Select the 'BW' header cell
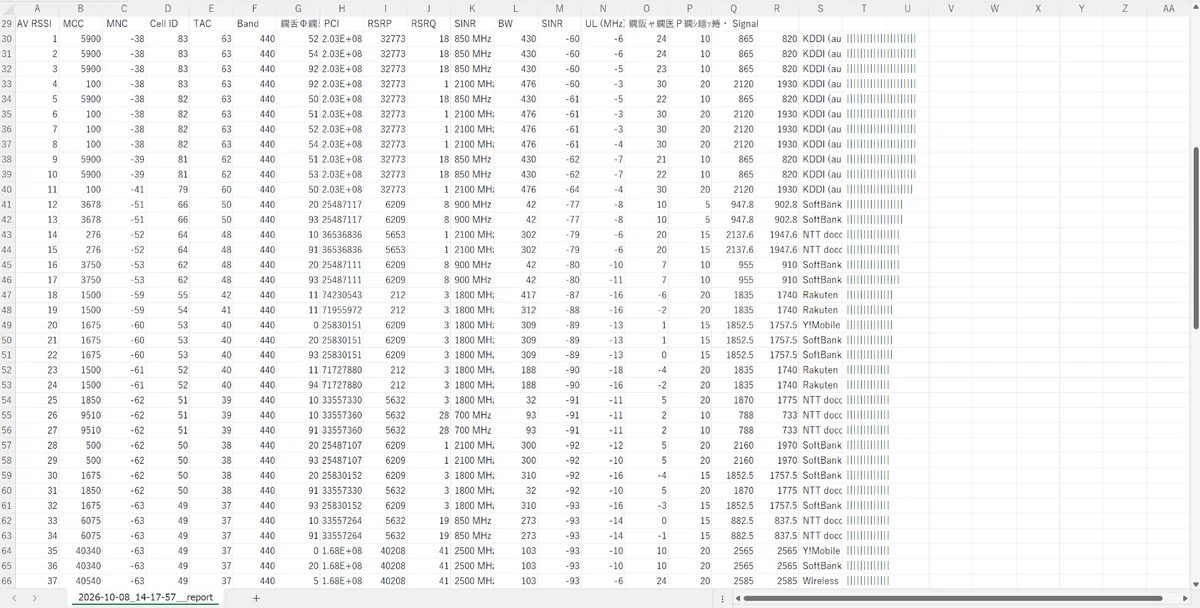This screenshot has width=1200, height=608. tap(517, 23)
